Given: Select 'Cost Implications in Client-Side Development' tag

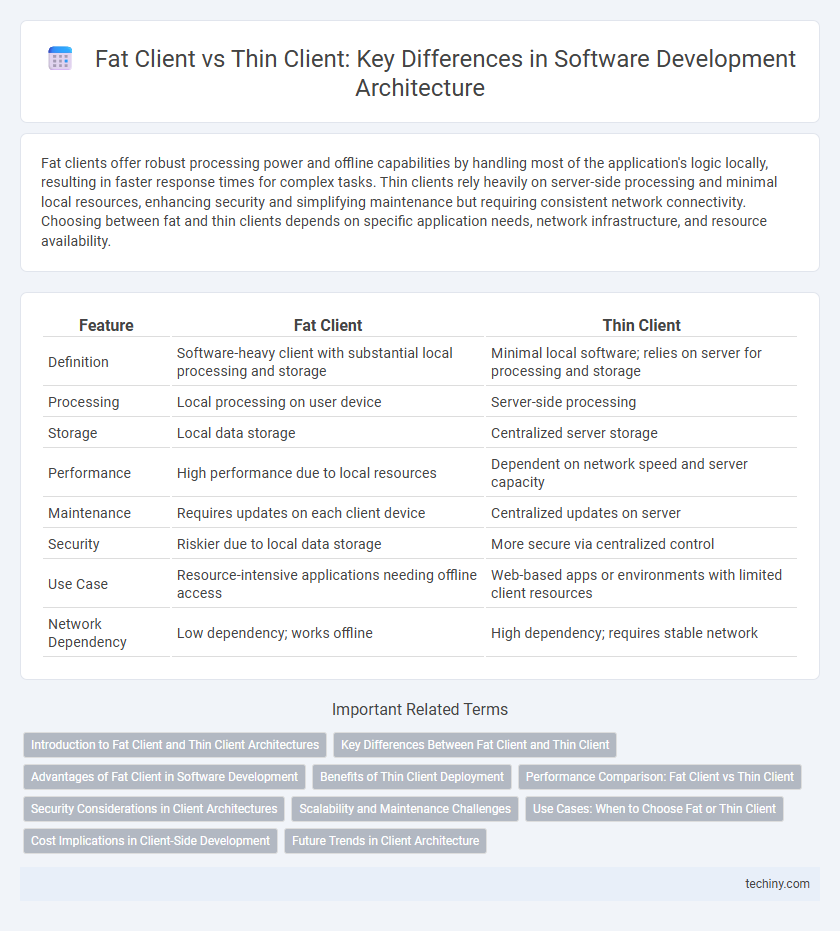Looking at the screenshot, I should tap(150, 841).
